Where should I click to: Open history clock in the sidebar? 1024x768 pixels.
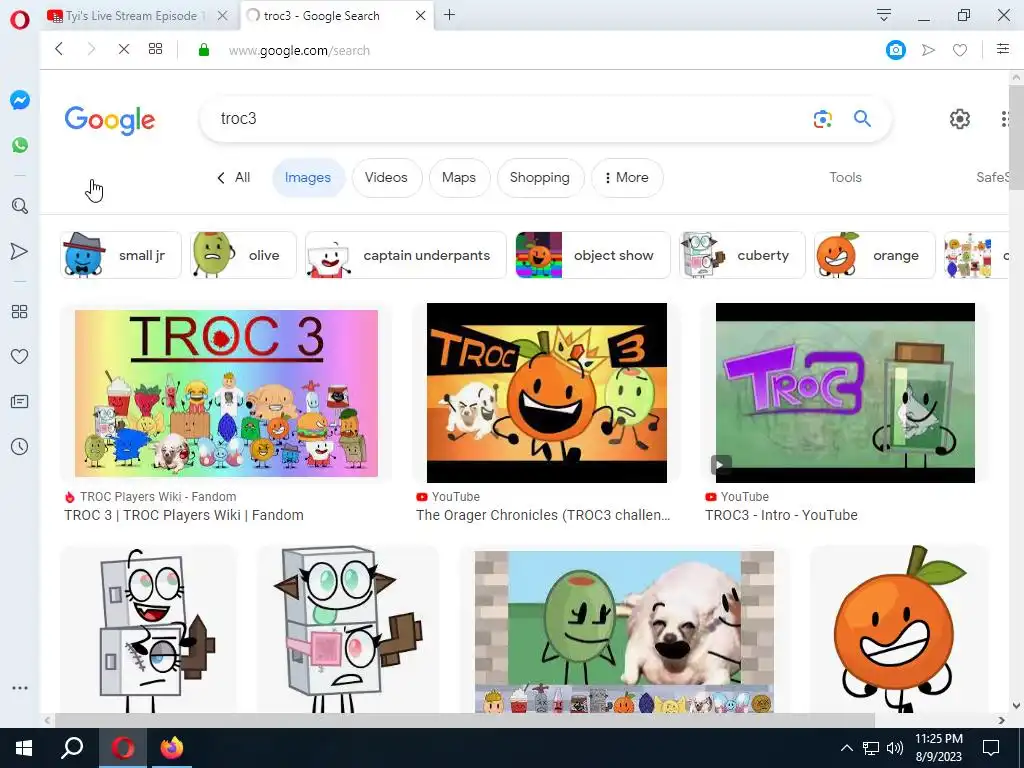(x=20, y=447)
